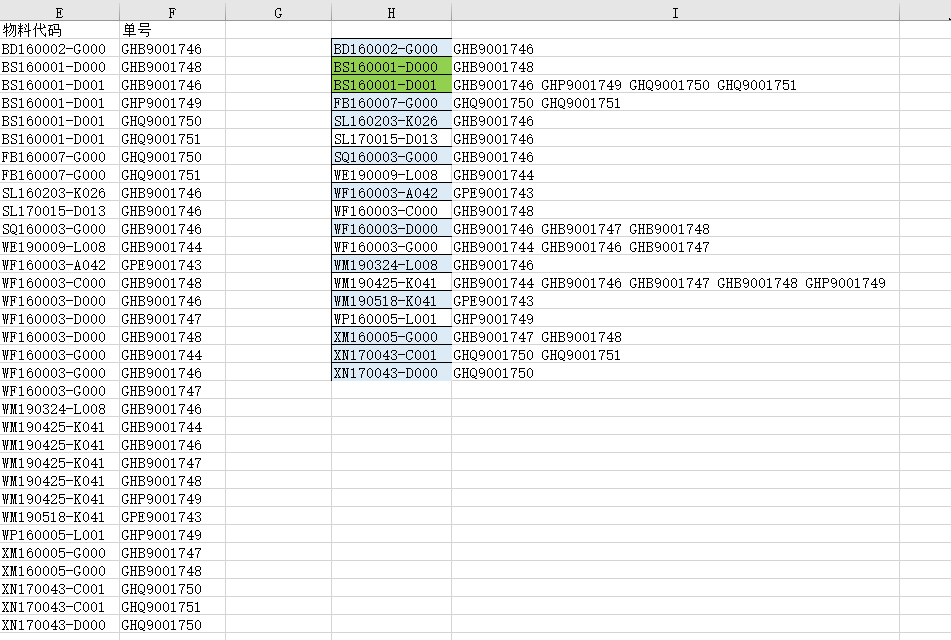
Task: Select WP160005-L001 cell in column H
Action: coord(391,318)
